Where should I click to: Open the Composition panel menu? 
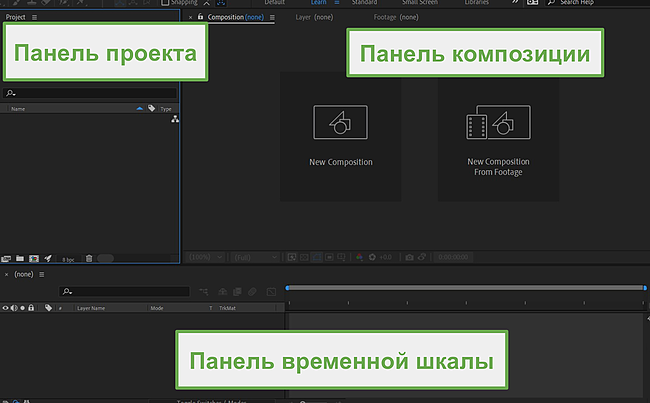tap(272, 17)
